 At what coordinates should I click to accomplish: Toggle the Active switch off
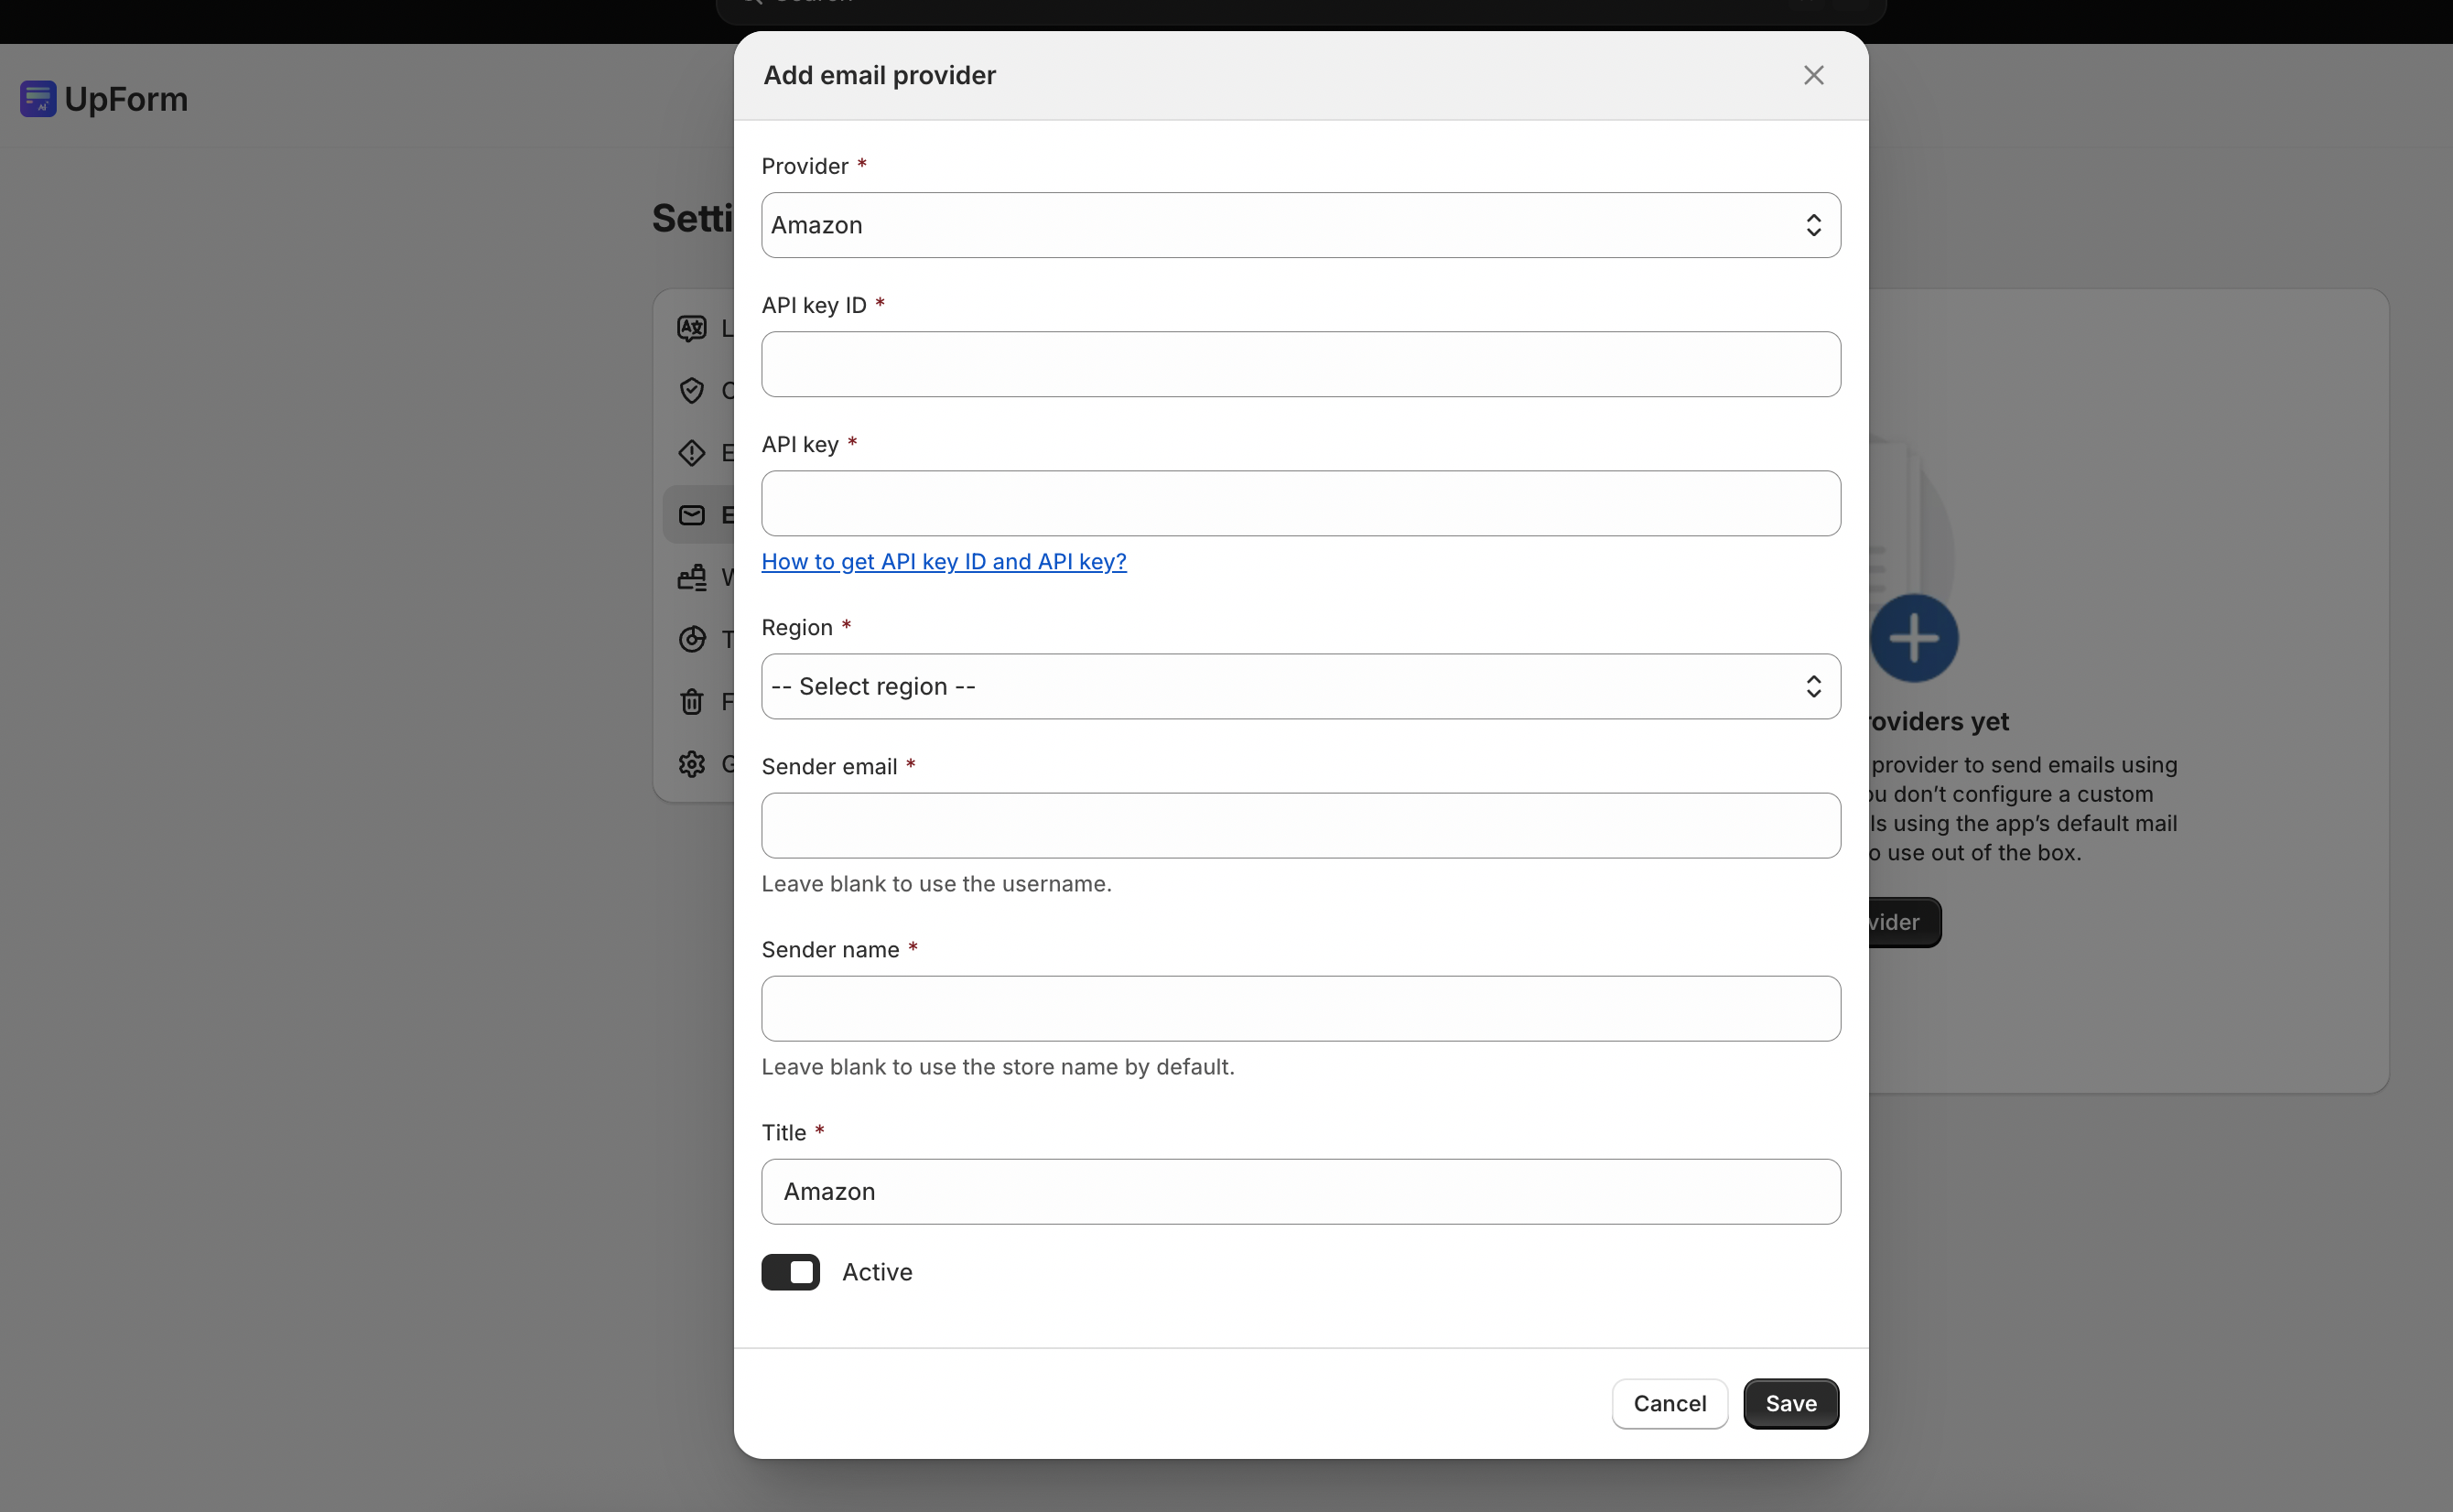coord(790,1272)
